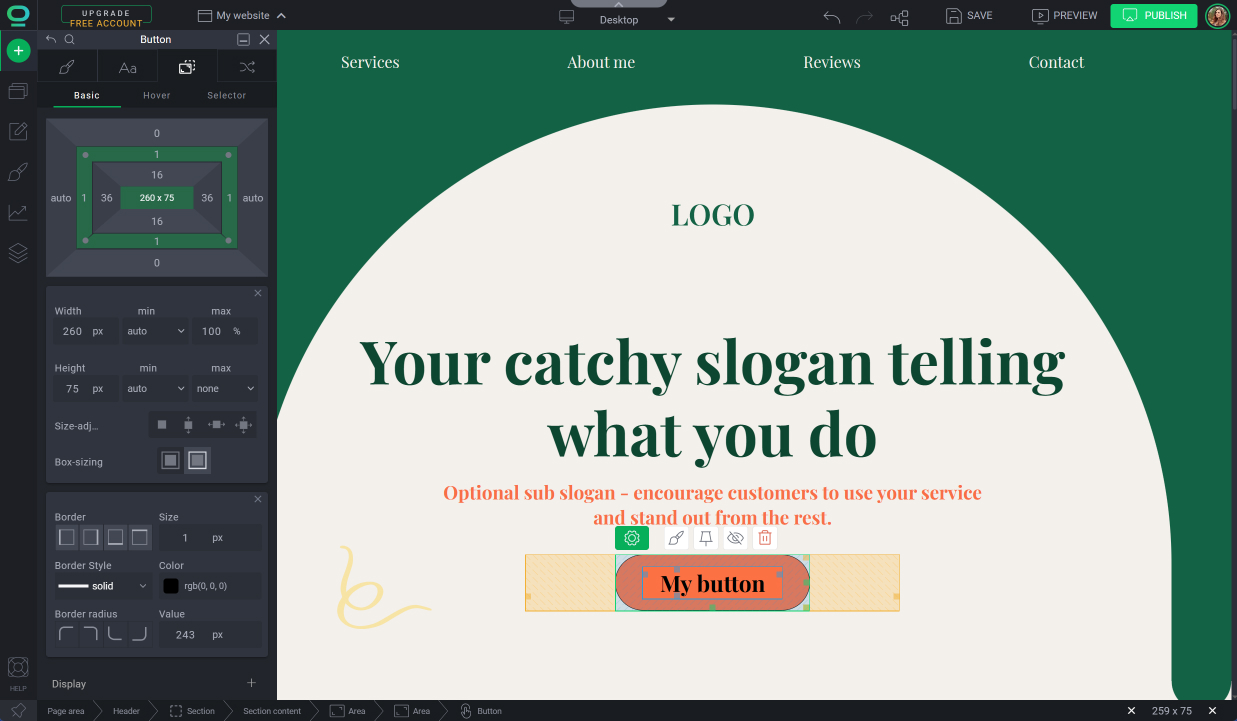Image resolution: width=1237 pixels, height=721 pixels.
Task: Open the shuffle interactions tab icon
Action: click(x=247, y=67)
